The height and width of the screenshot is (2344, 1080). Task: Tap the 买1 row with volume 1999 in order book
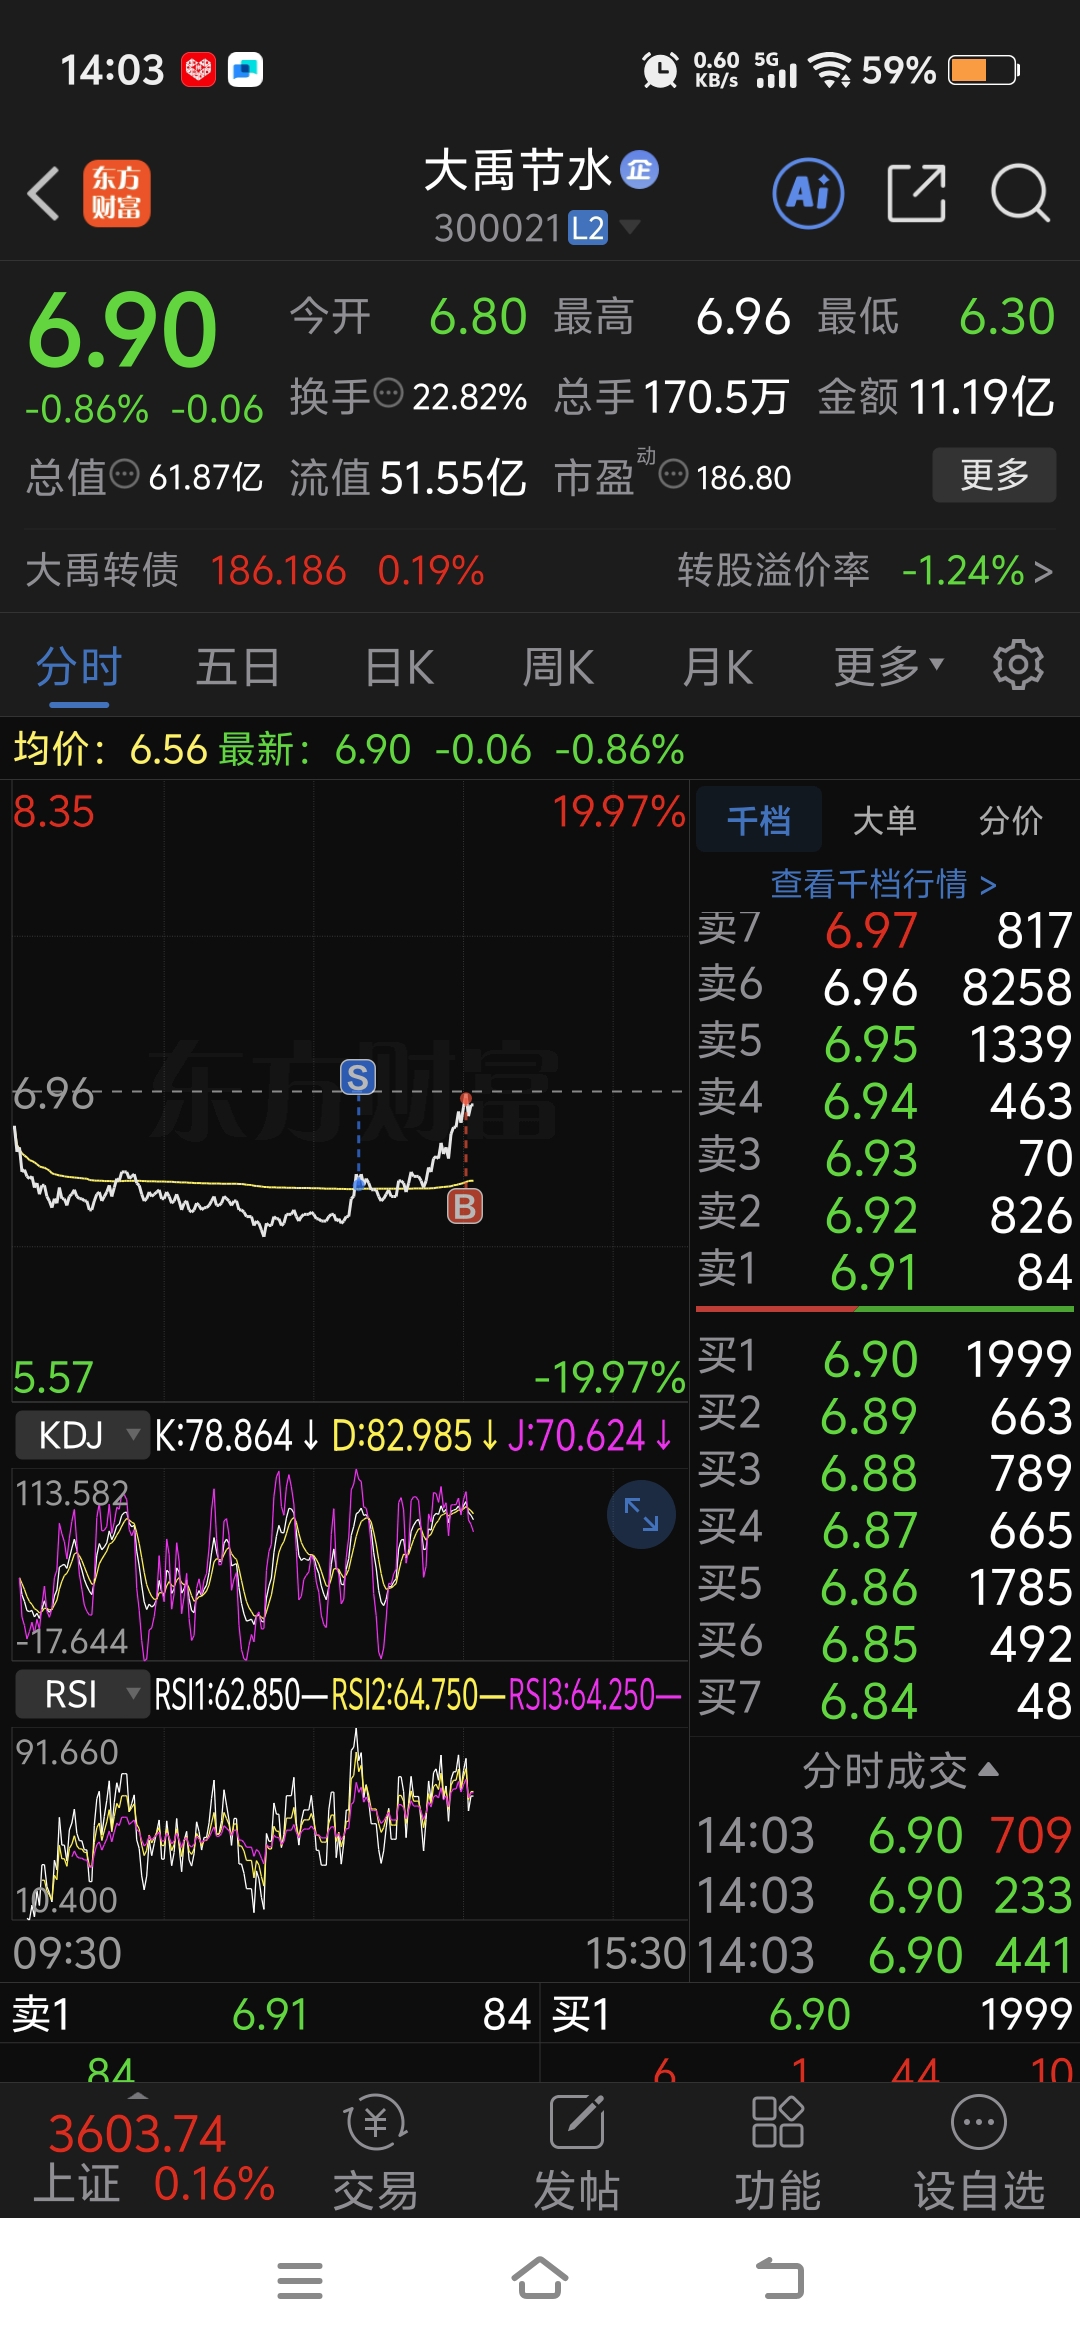pos(885,1358)
